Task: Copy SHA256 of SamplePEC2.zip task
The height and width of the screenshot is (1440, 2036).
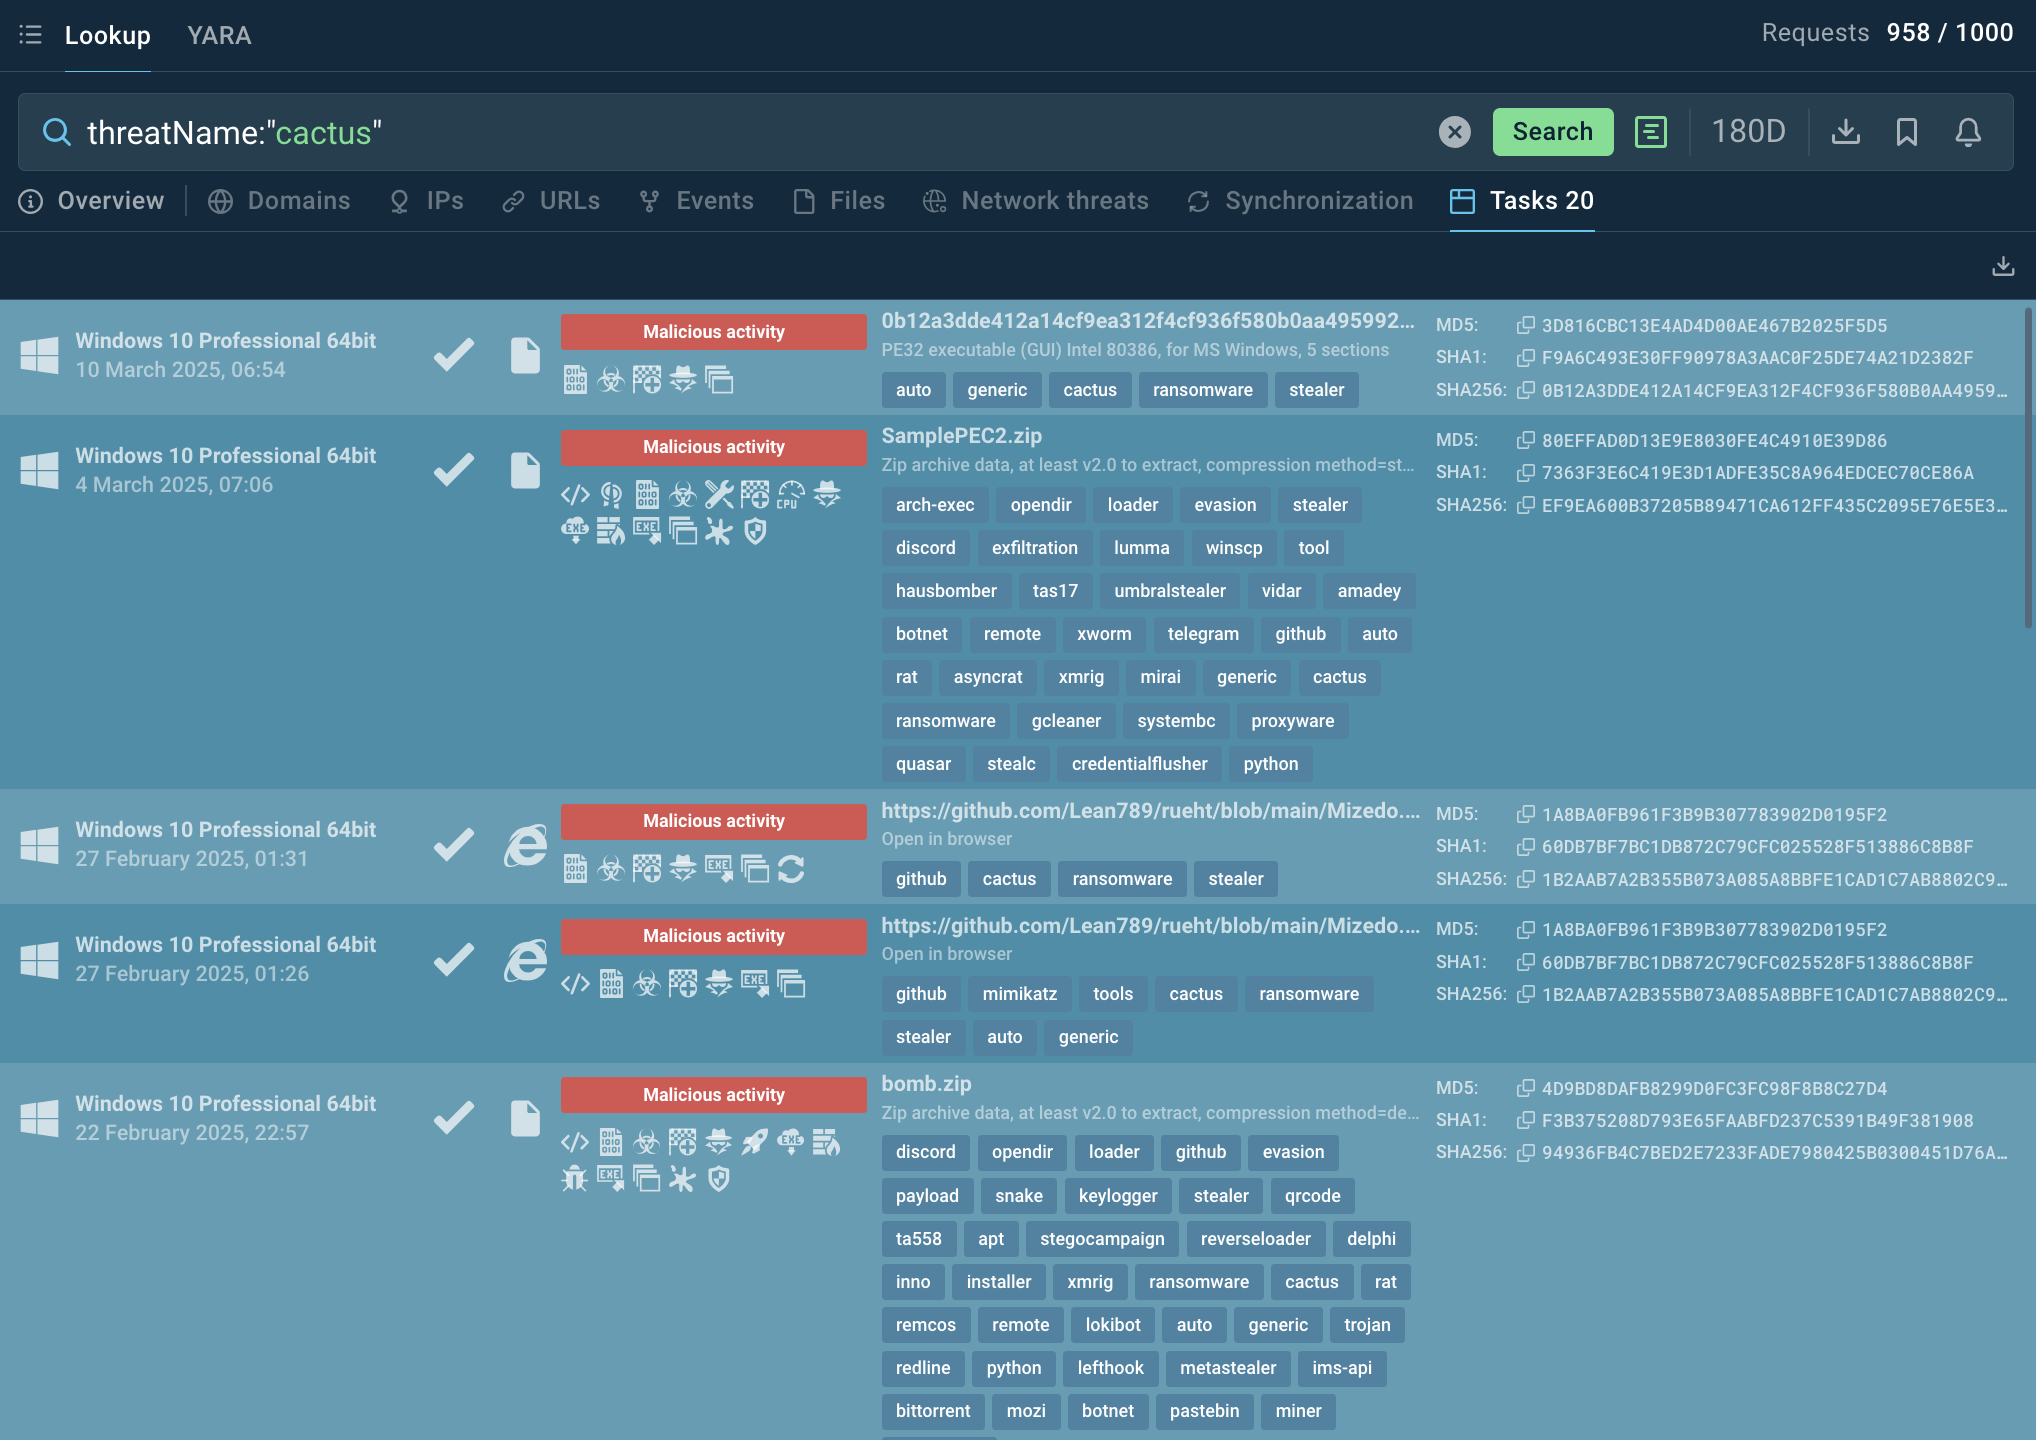Action: pos(1526,505)
